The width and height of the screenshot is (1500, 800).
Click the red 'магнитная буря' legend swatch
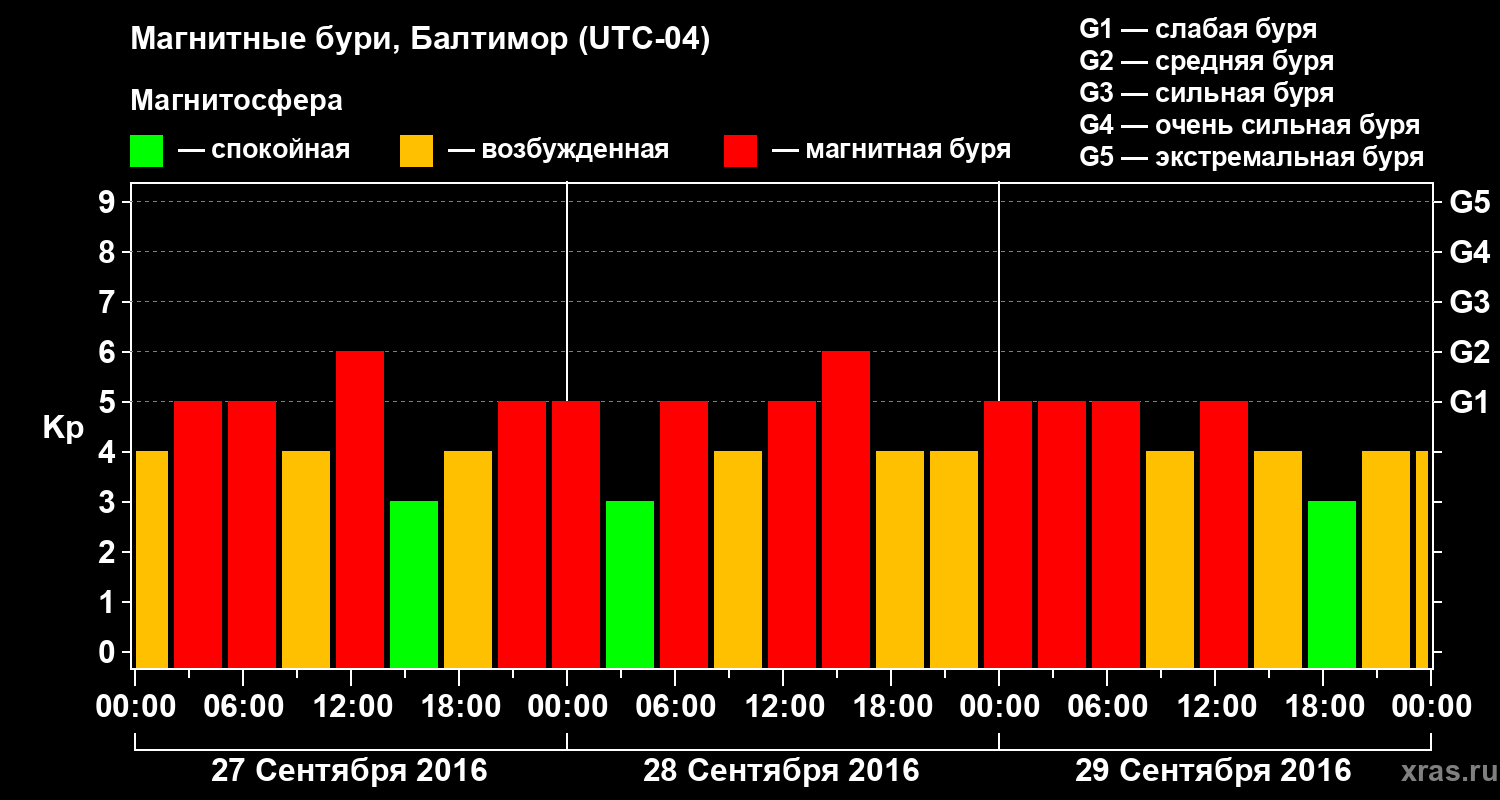pyautogui.click(x=740, y=151)
